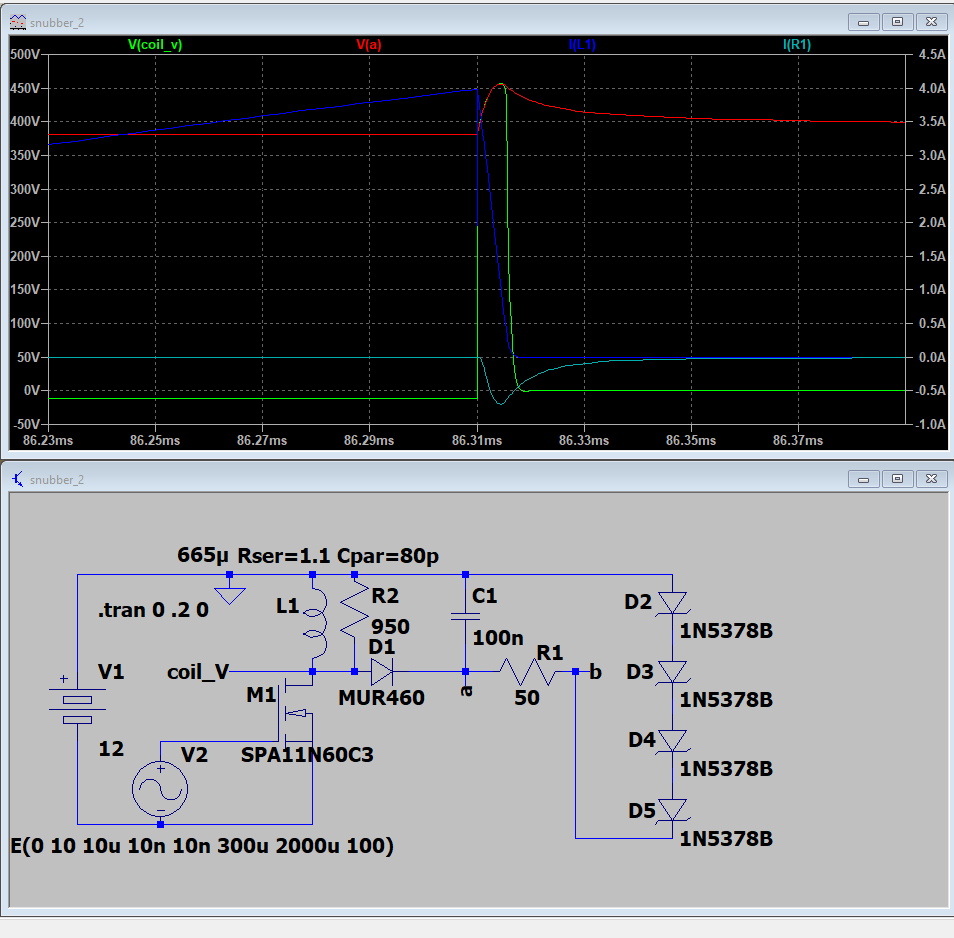Click the capacitor C1 symbol
Viewport: 954px width, 938px height.
[x=466, y=619]
